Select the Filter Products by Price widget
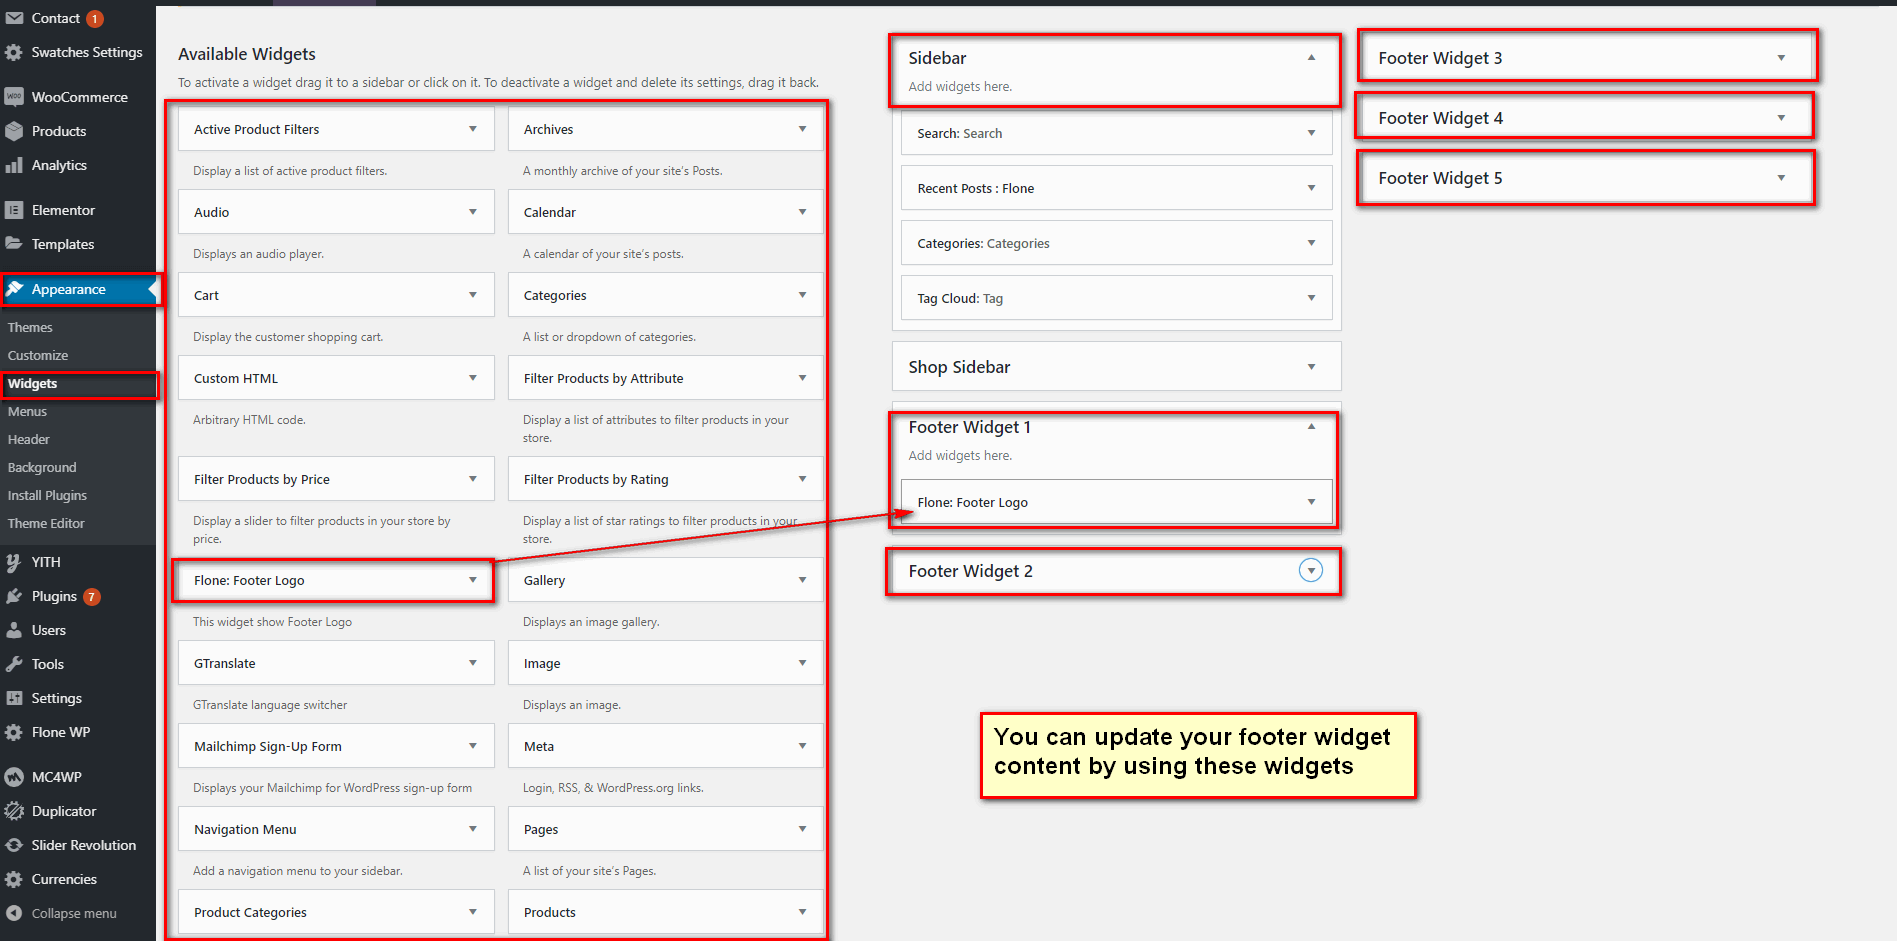1897x941 pixels. 336,479
